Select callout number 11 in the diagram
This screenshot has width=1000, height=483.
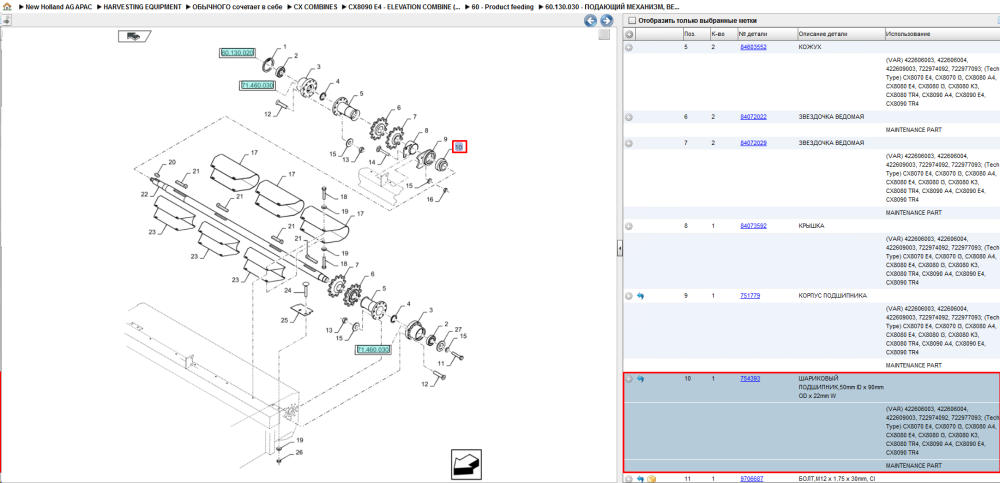tap(439, 363)
